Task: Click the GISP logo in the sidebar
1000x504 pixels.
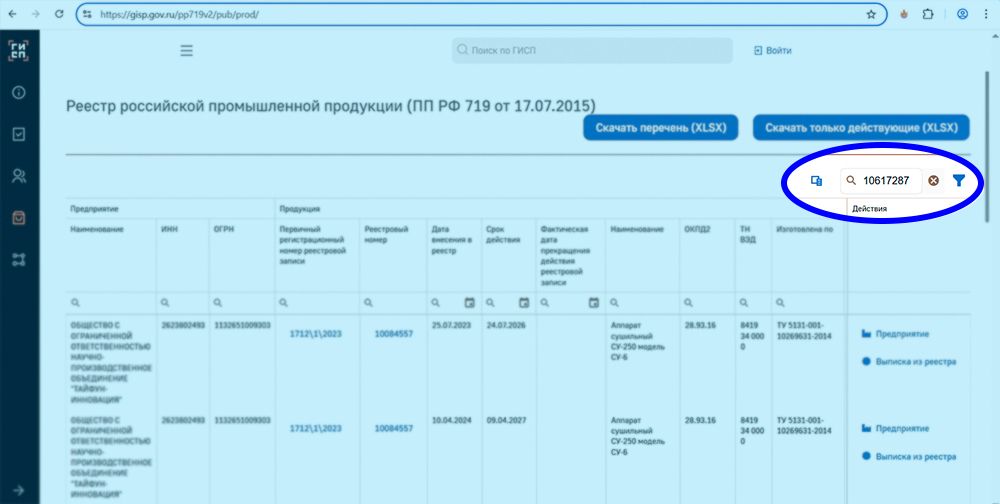Action: pos(18,51)
